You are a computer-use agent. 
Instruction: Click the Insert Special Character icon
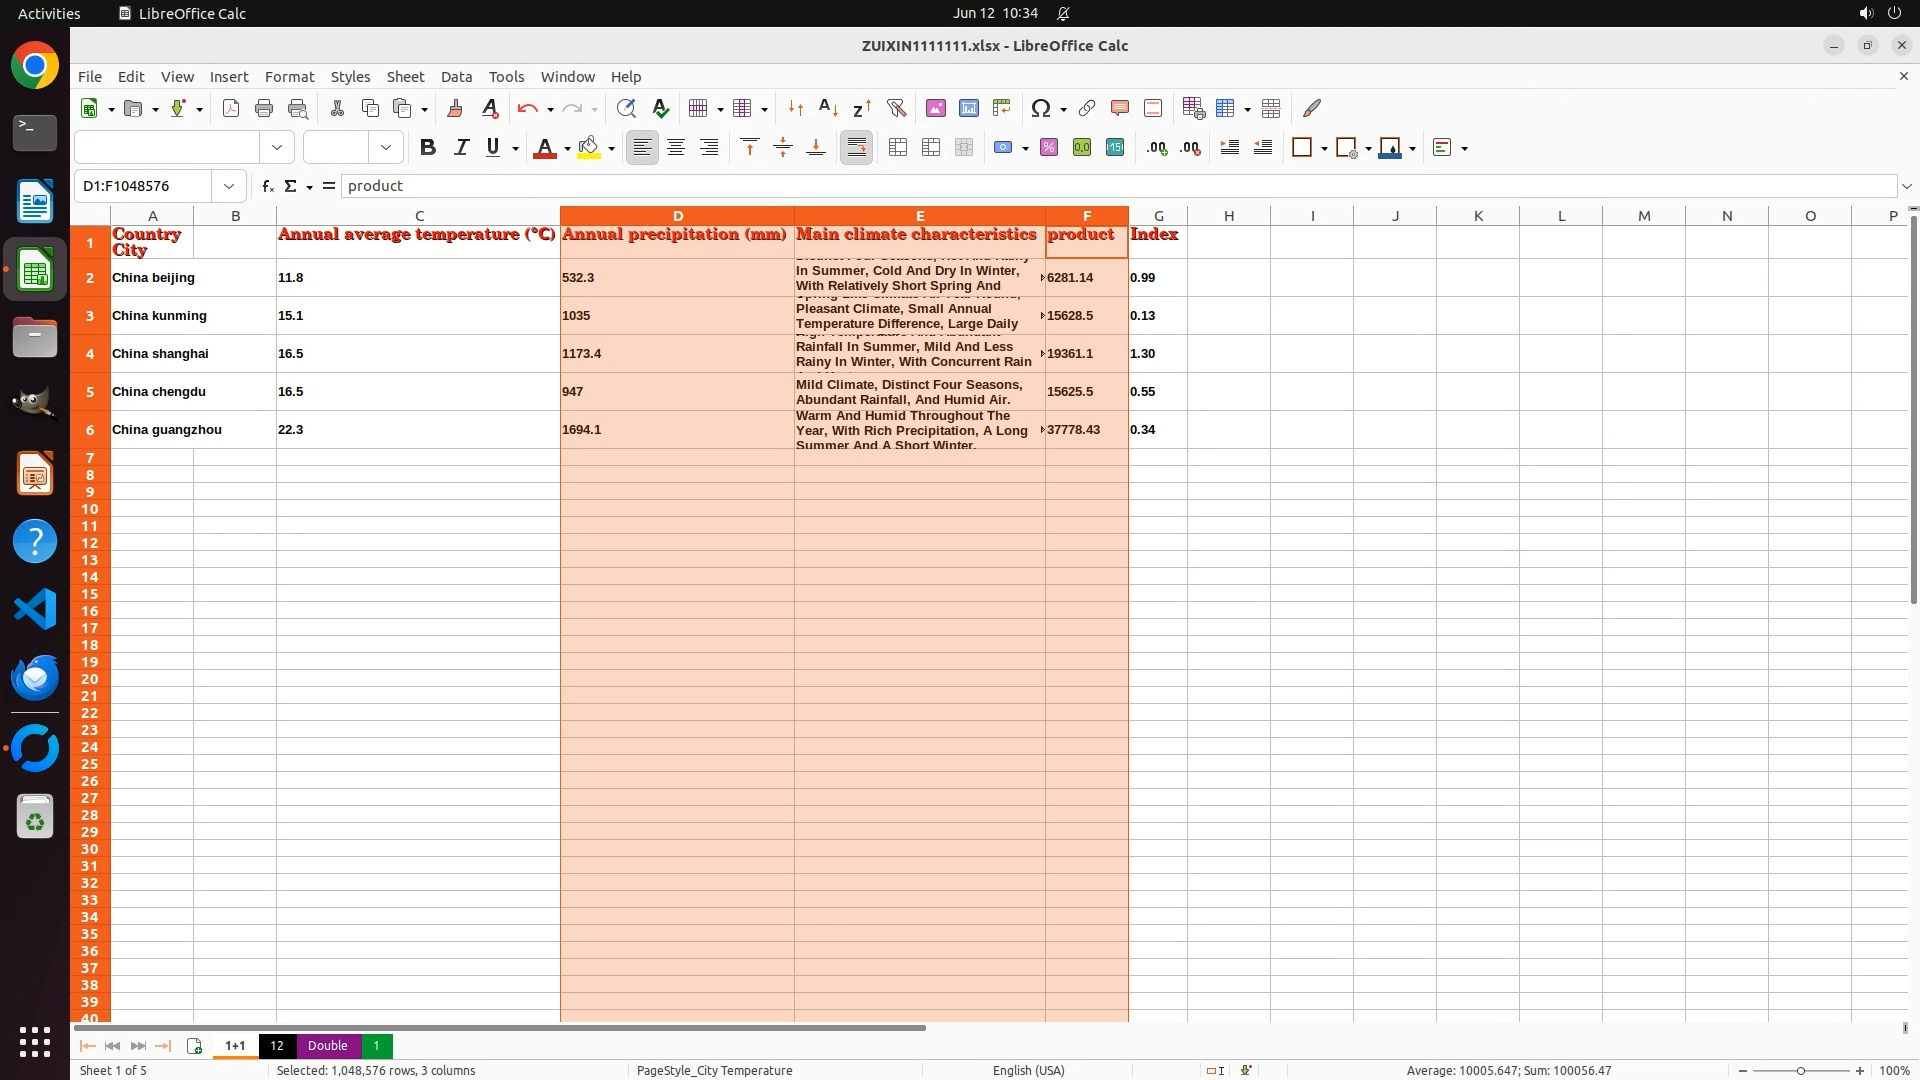coord(1040,108)
